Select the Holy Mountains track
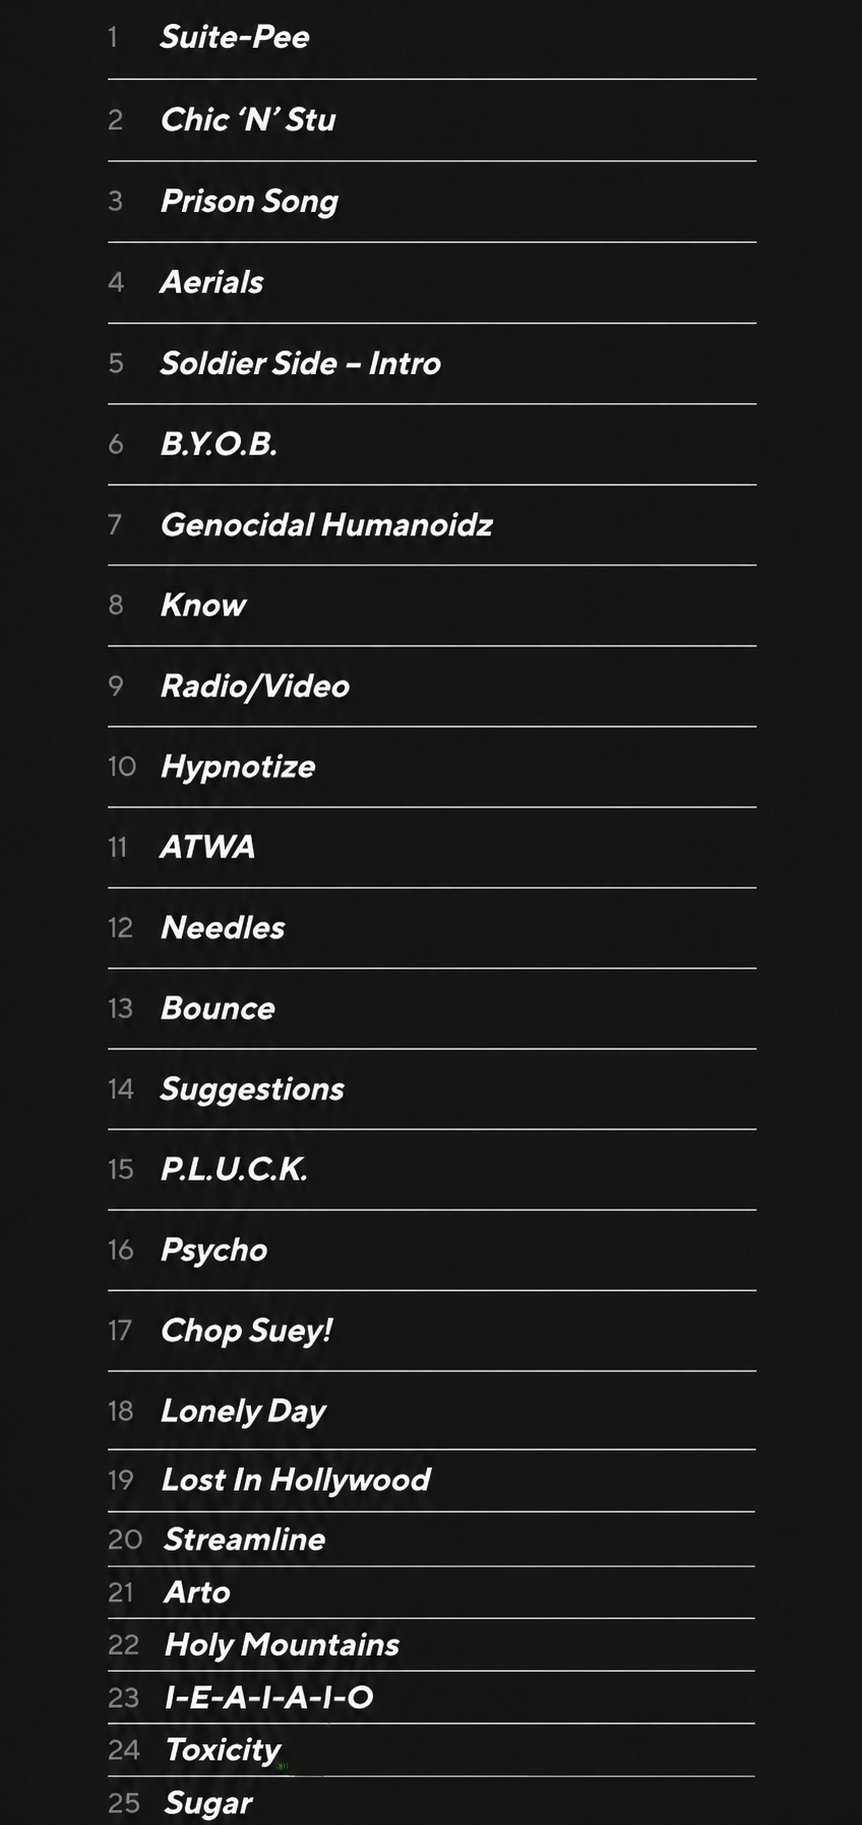The height and width of the screenshot is (1825, 862). [x=431, y=1645]
